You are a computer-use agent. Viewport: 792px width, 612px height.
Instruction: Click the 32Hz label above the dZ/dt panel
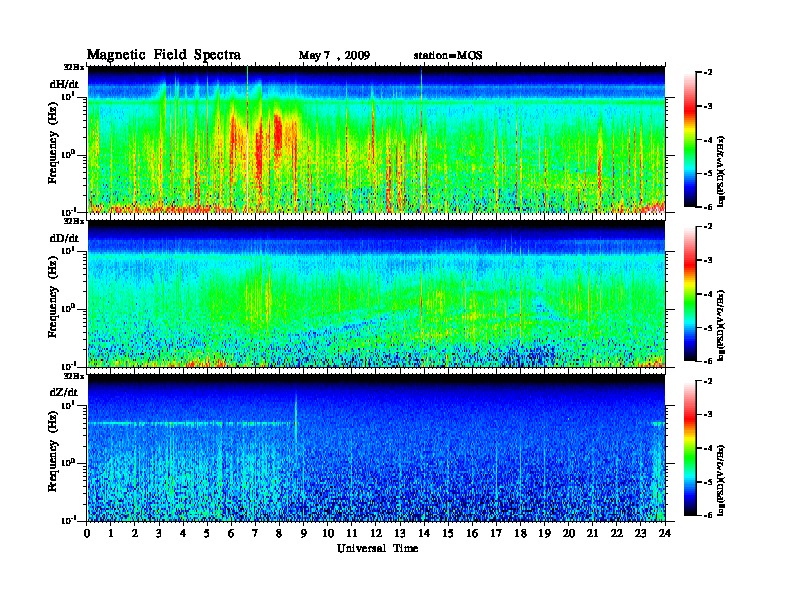click(x=74, y=376)
